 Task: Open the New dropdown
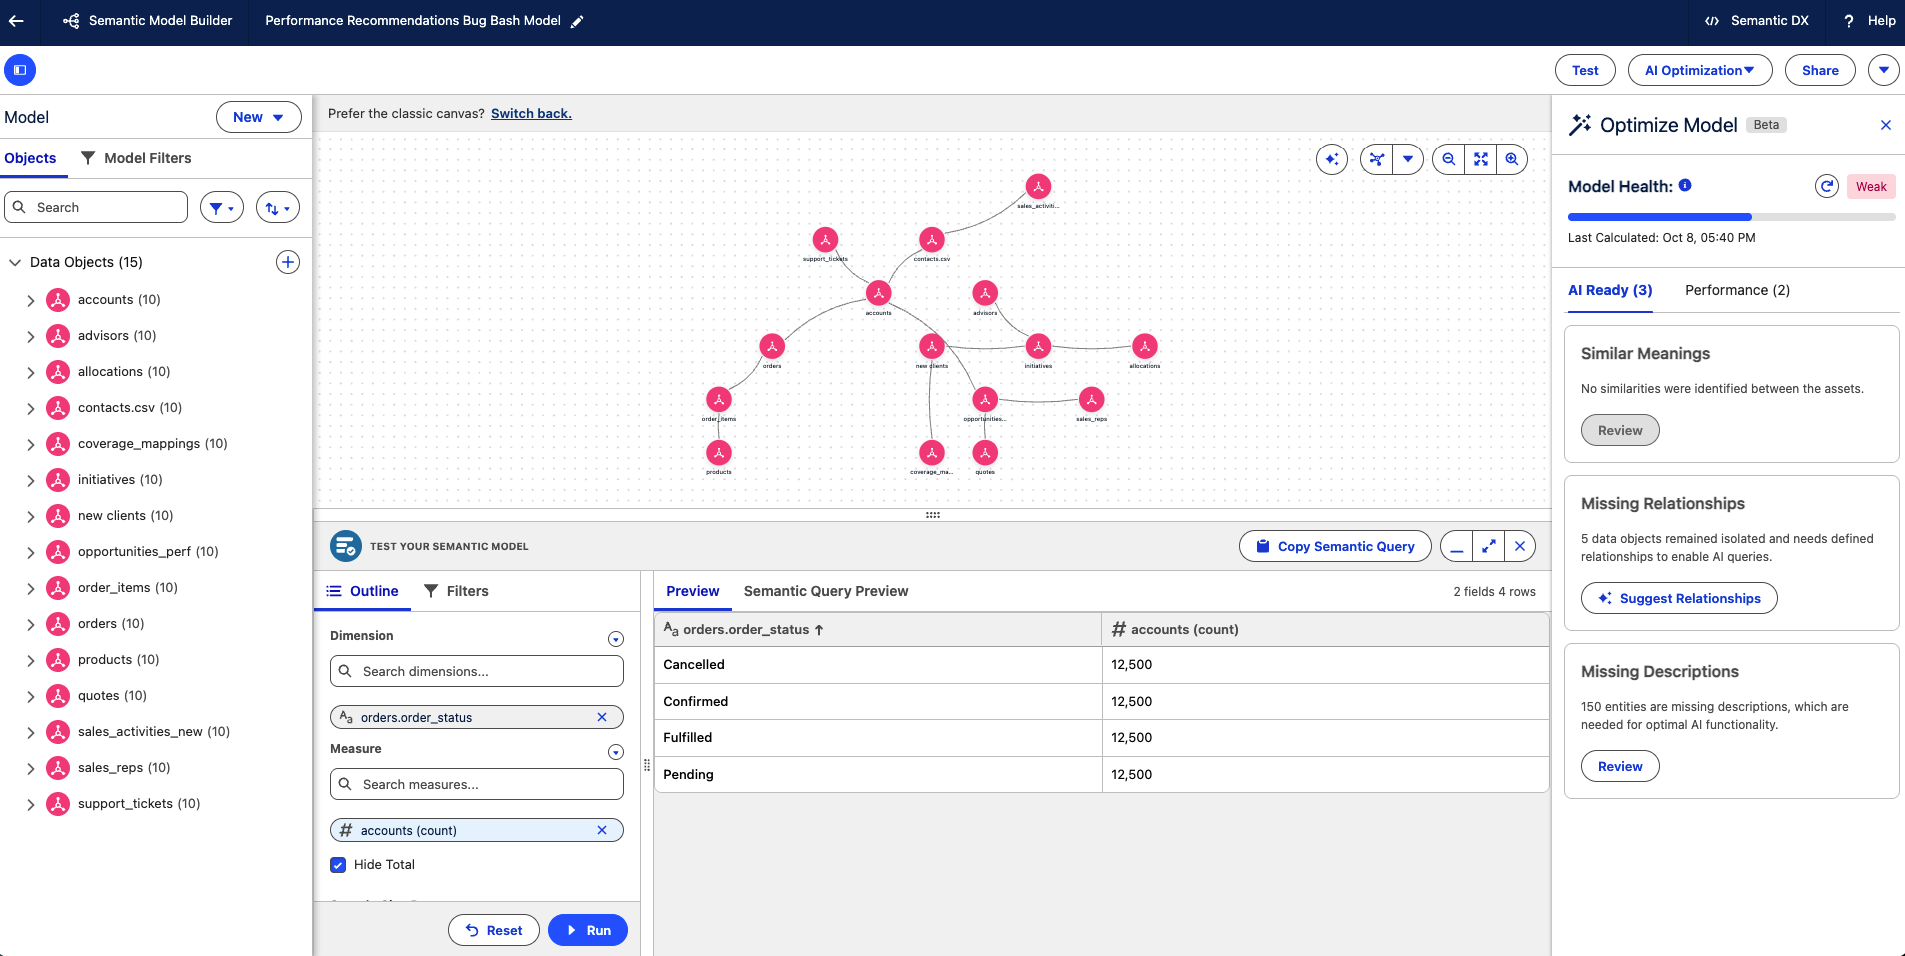259,117
